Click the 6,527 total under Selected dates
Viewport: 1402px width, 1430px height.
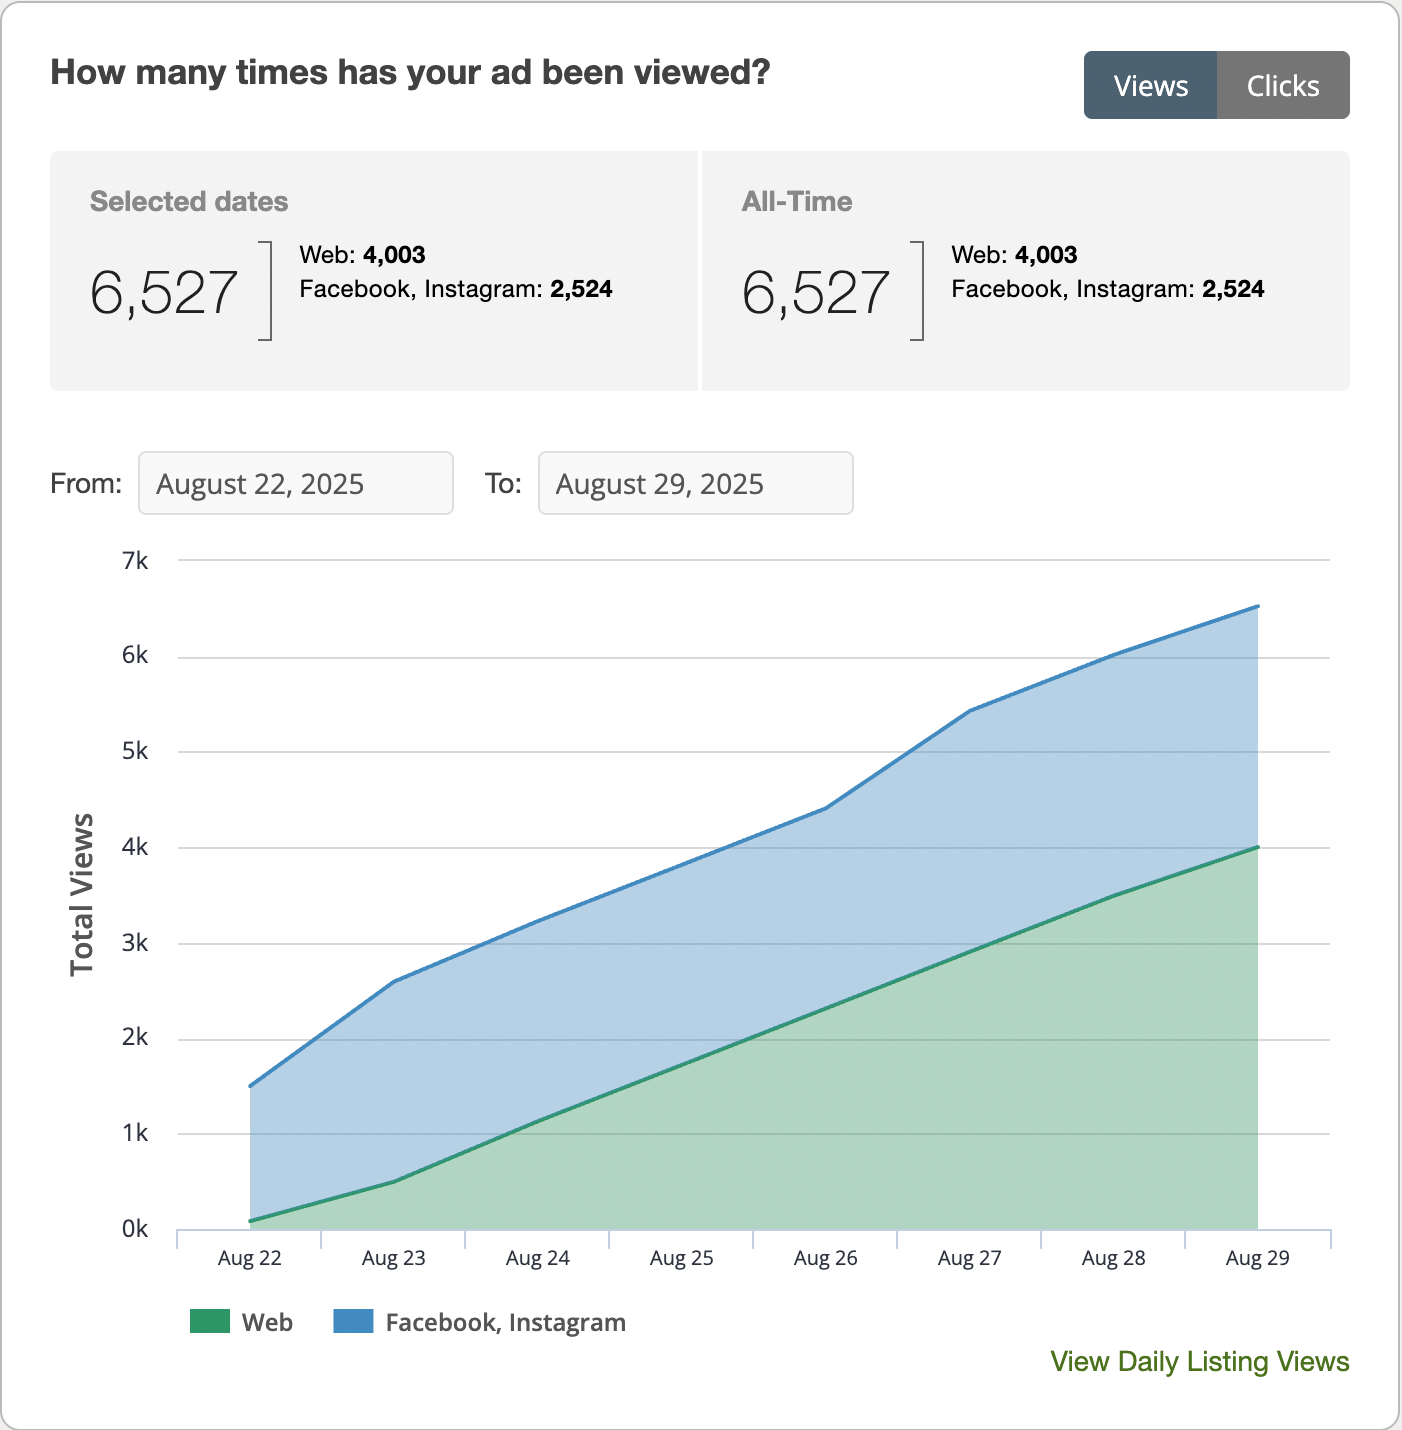pyautogui.click(x=164, y=293)
